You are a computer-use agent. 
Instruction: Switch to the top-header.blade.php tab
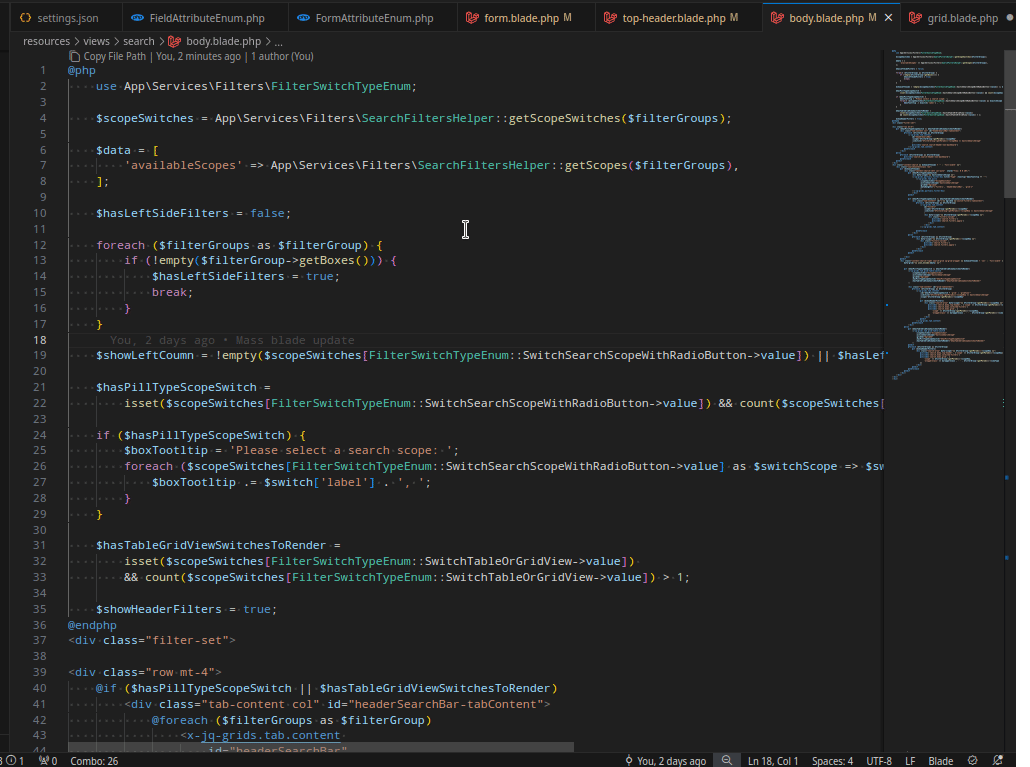[673, 18]
